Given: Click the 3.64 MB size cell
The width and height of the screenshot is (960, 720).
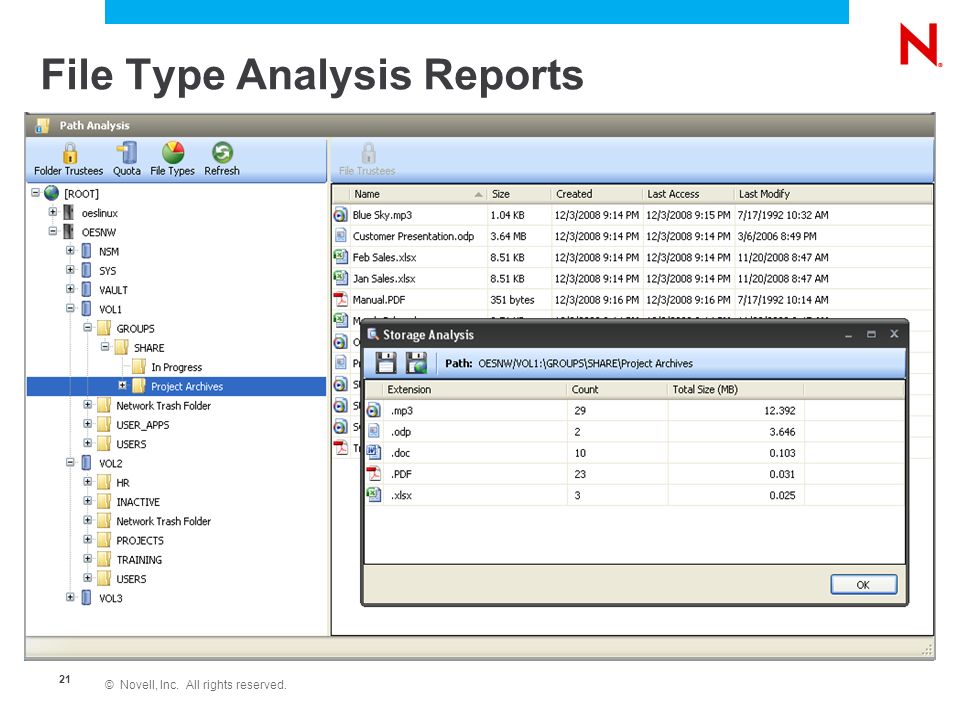Looking at the screenshot, I should click(508, 236).
